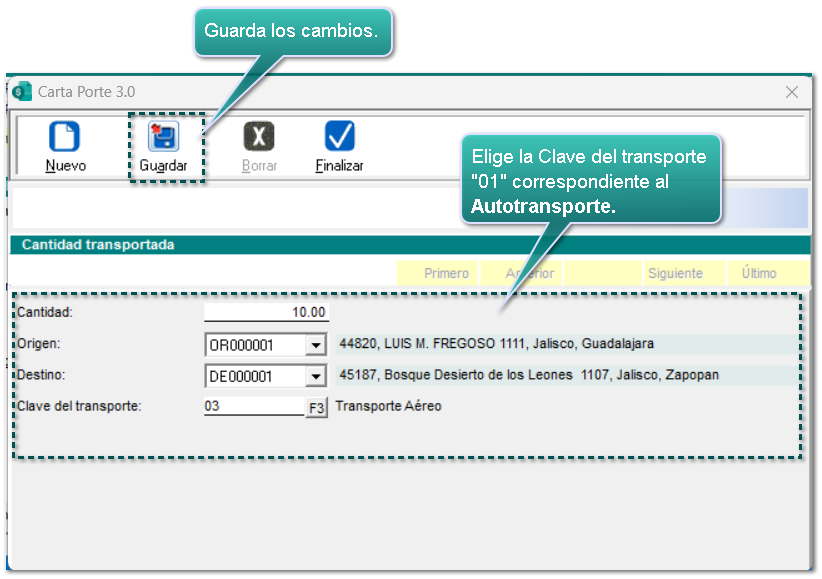Image resolution: width=822 pixels, height=579 pixels.
Task: Close the Carta Porte 3.0 window
Action: (792, 92)
